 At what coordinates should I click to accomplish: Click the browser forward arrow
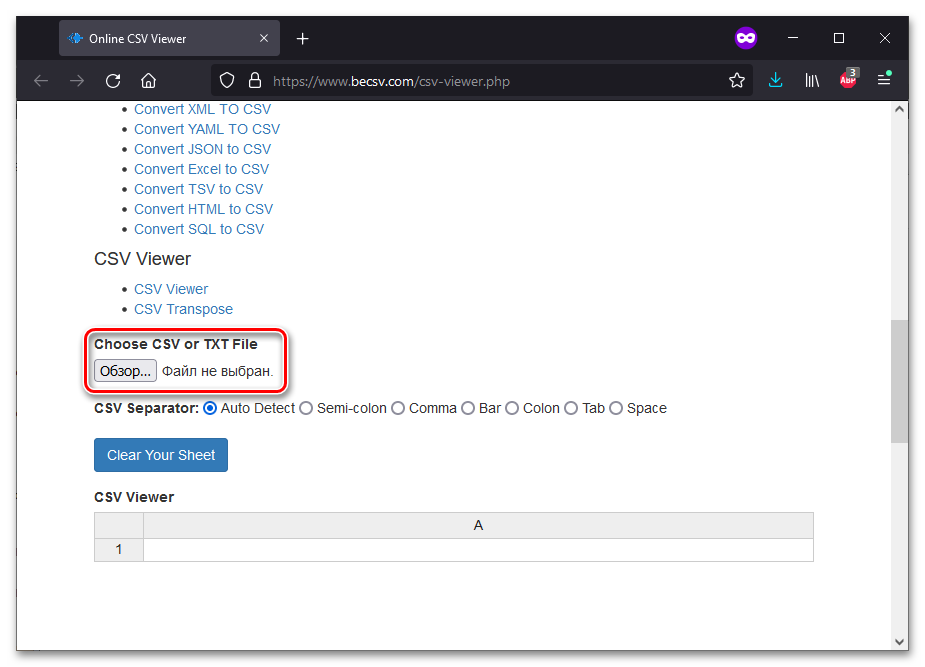[77, 81]
